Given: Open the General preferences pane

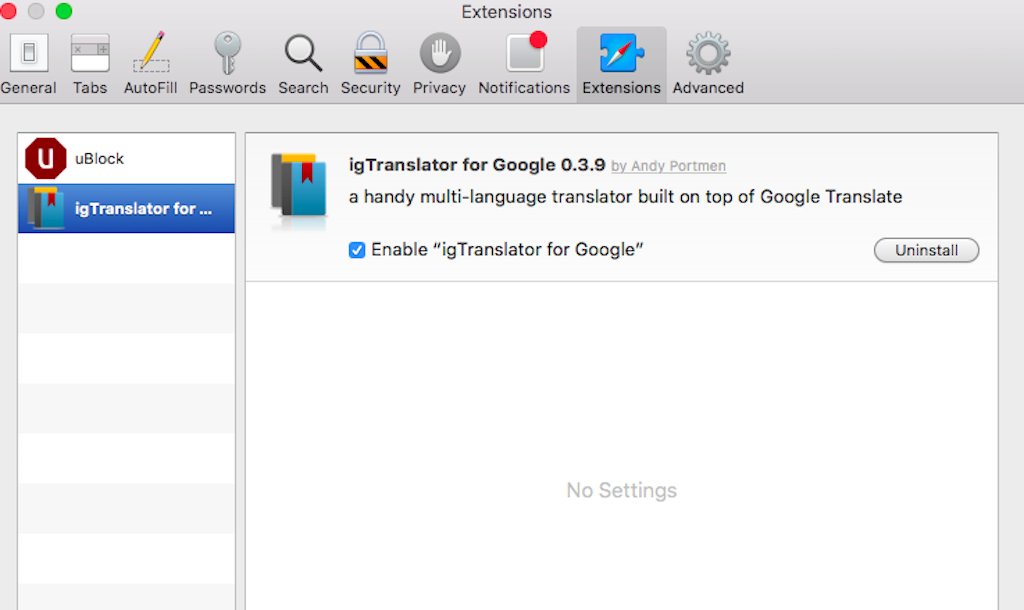Looking at the screenshot, I should pyautogui.click(x=28, y=64).
